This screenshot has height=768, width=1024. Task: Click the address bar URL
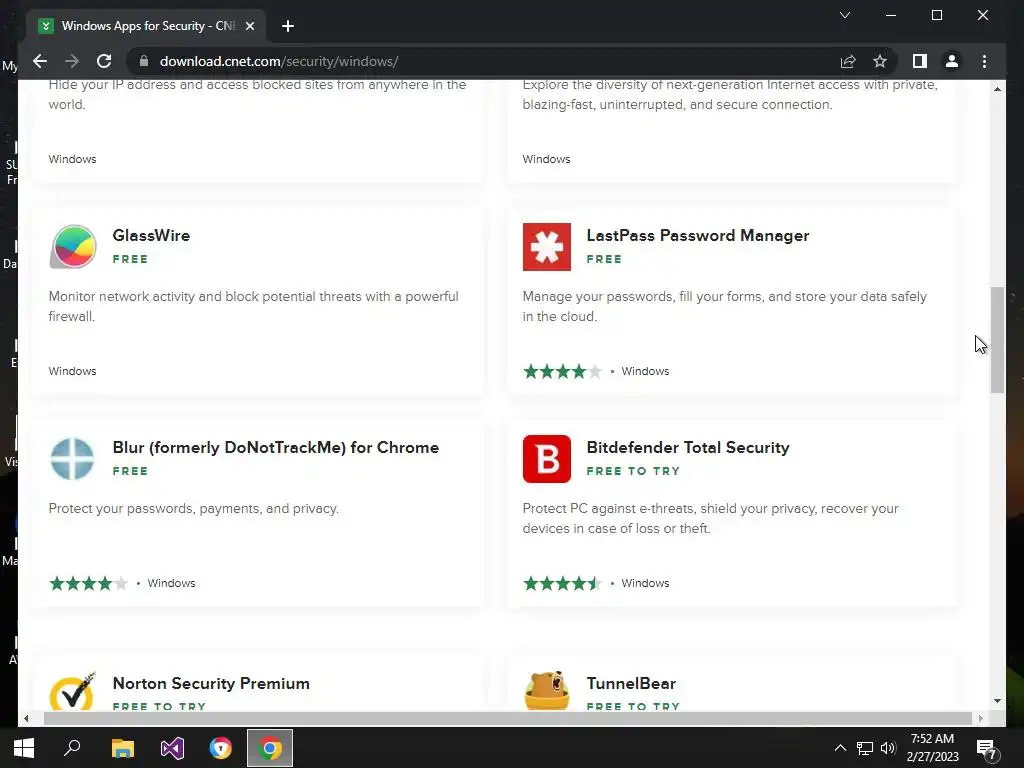coord(279,61)
